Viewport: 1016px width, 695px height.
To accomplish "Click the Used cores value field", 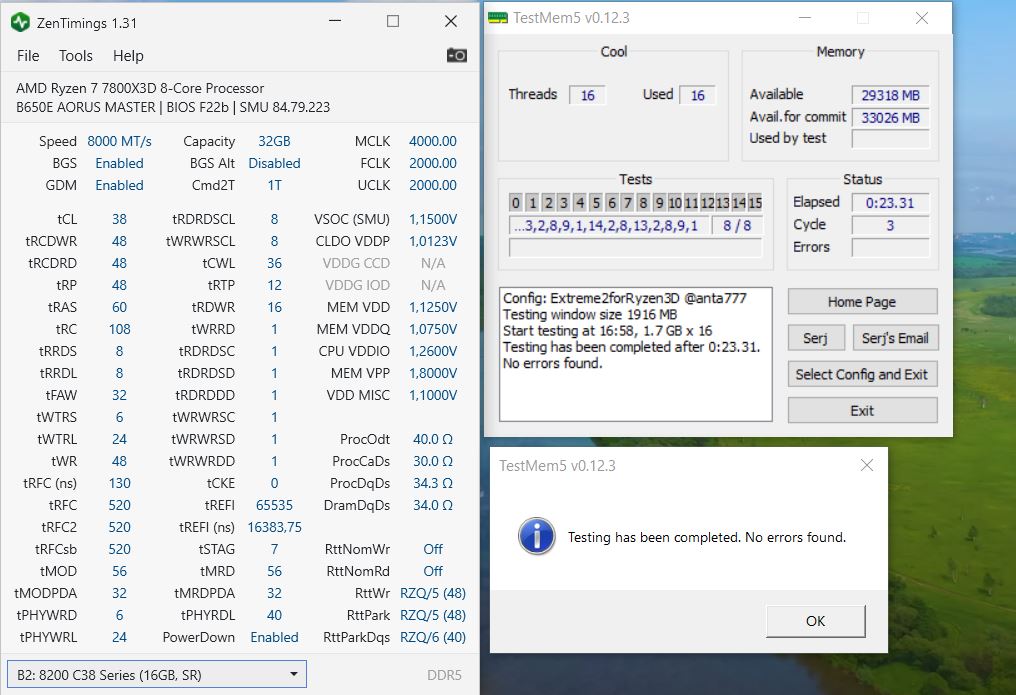I will click(697, 95).
